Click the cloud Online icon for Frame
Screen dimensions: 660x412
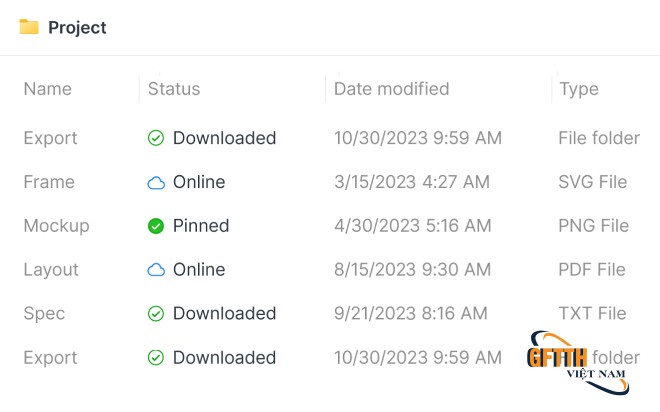tap(156, 182)
